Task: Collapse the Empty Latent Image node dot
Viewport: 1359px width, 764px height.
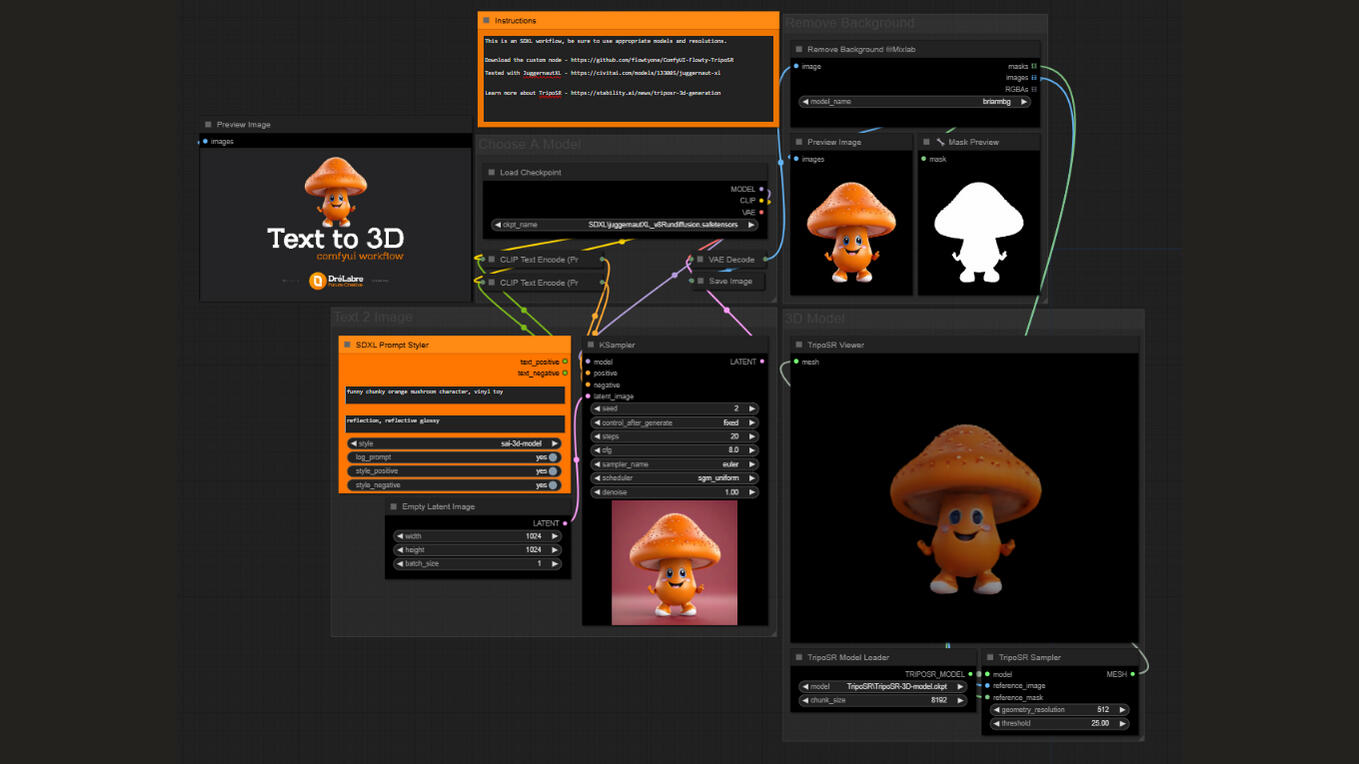Action: point(393,507)
